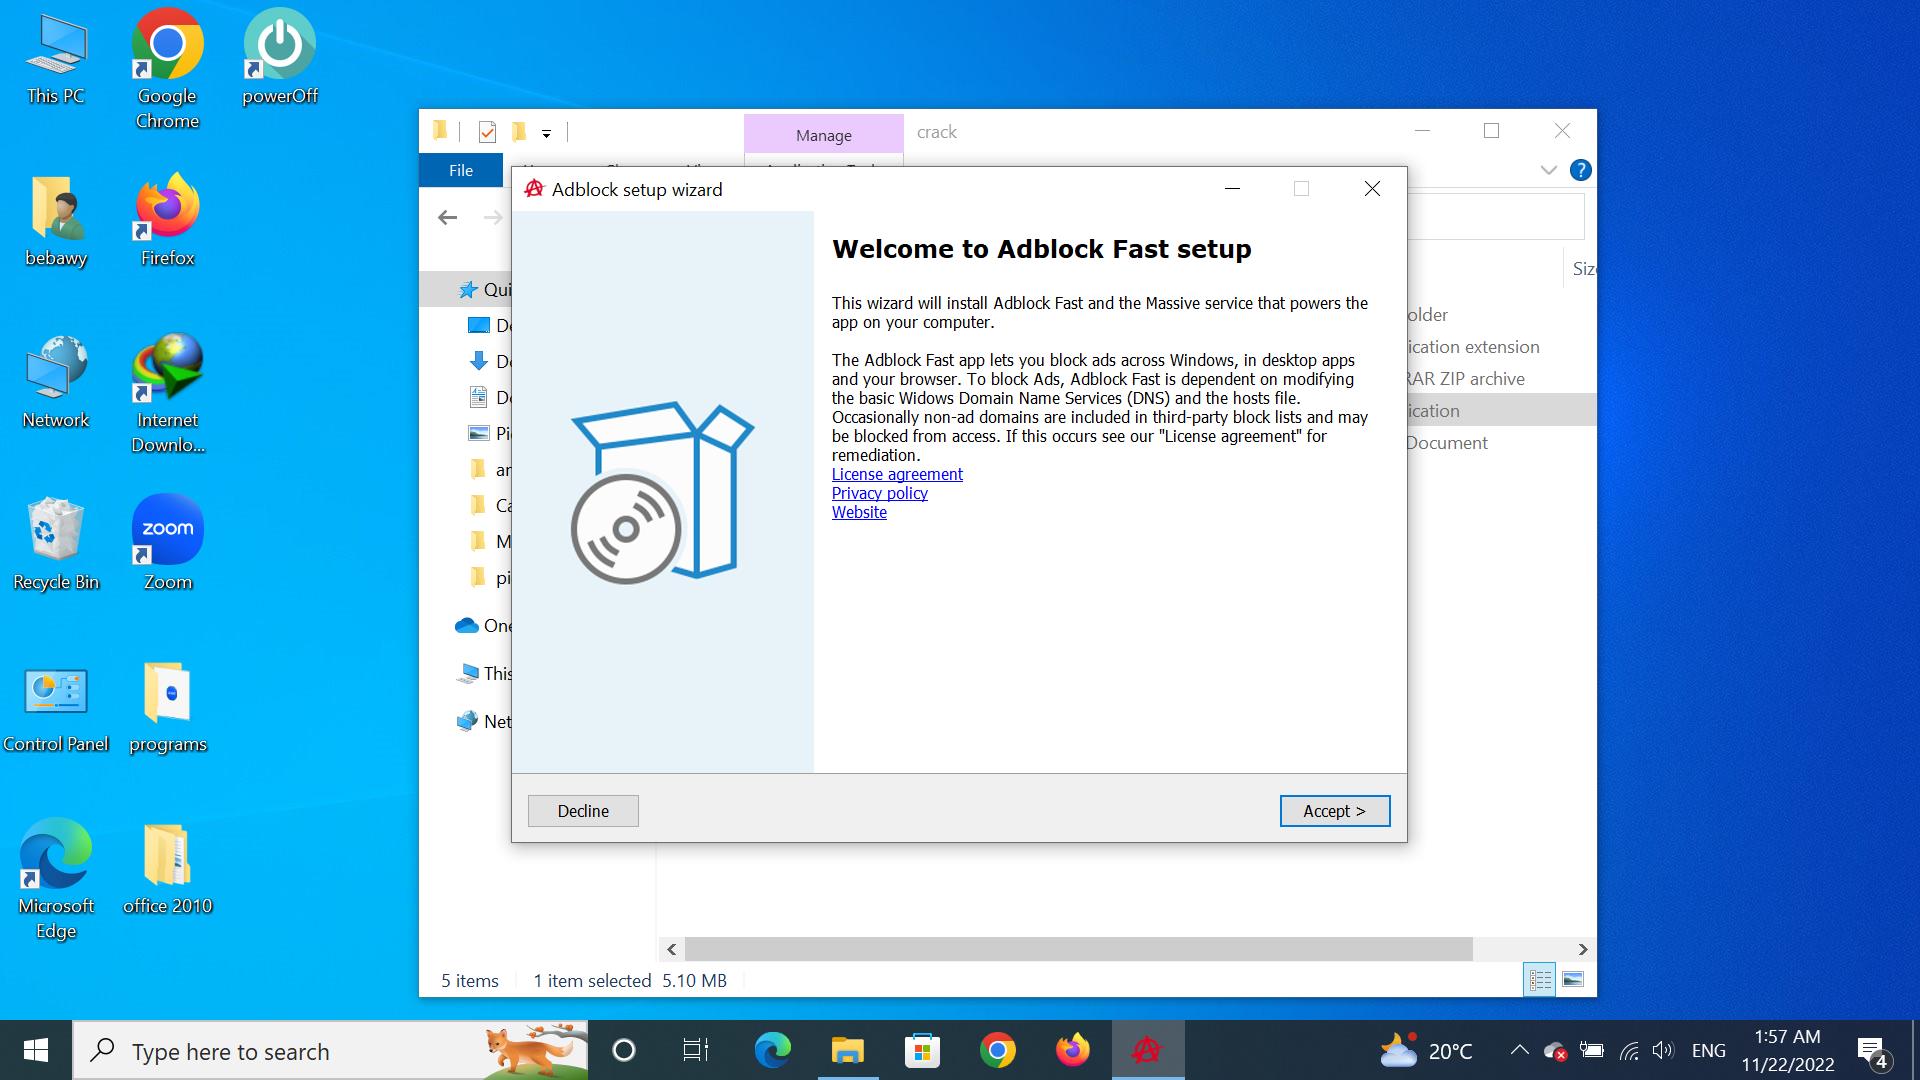1920x1080 pixels.
Task: Open the Privacy policy link
Action: pos(879,493)
